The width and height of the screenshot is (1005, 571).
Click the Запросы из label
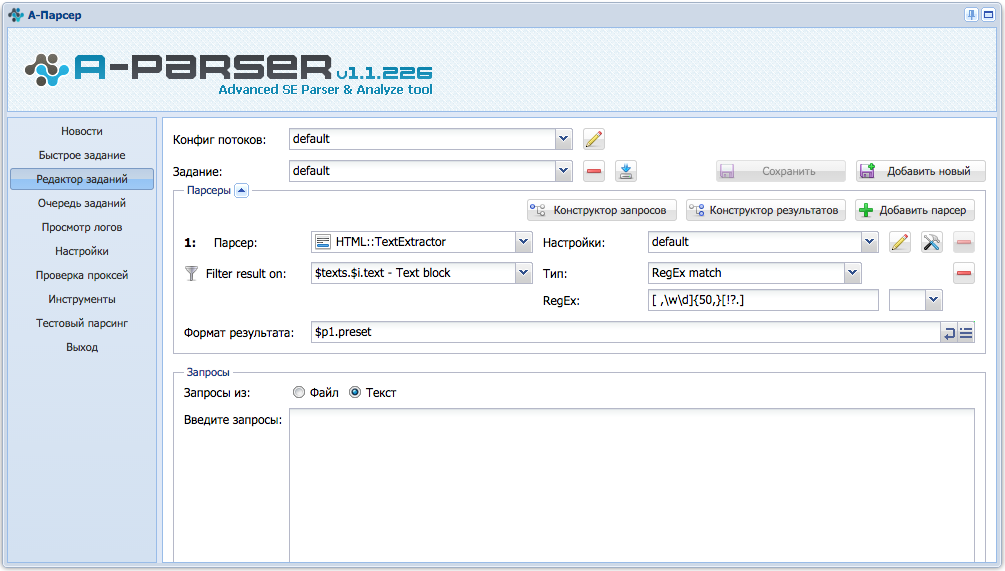tap(217, 393)
